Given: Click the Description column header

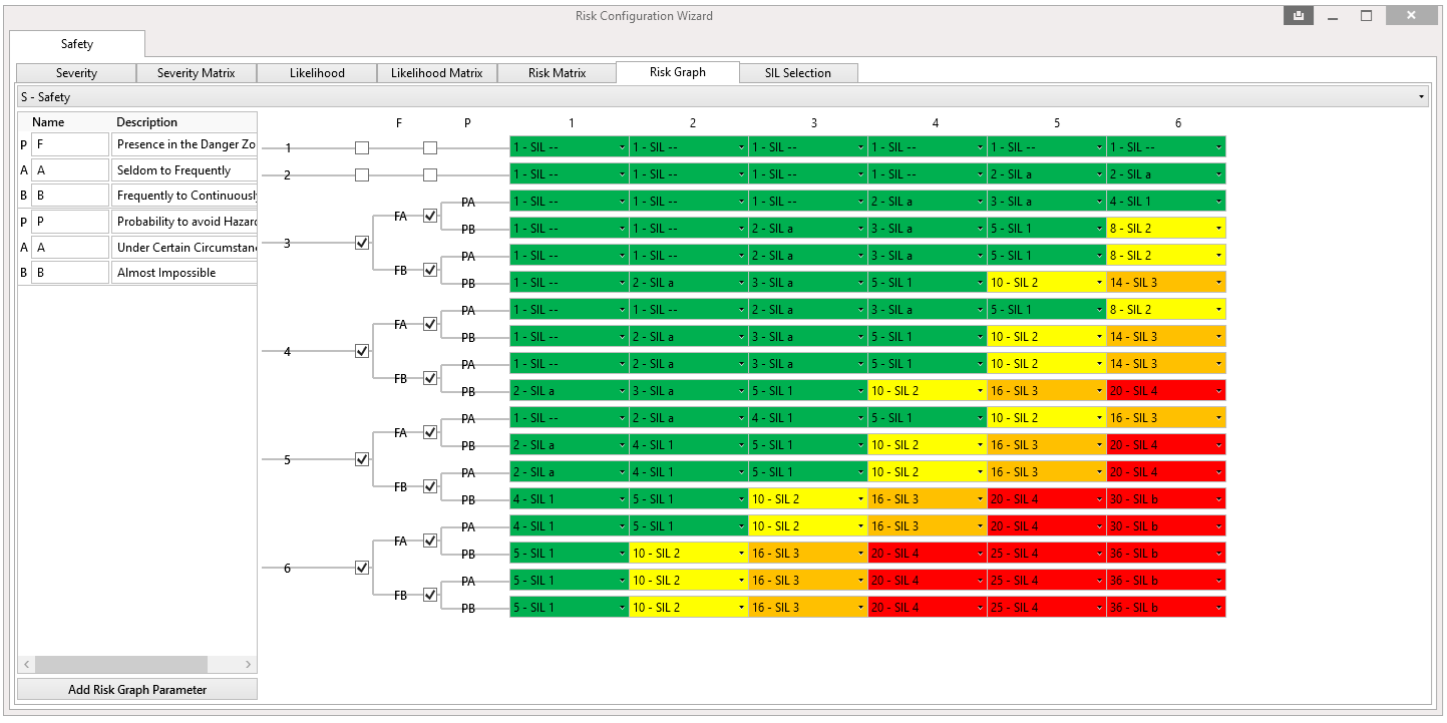Looking at the screenshot, I should pyautogui.click(x=147, y=122).
